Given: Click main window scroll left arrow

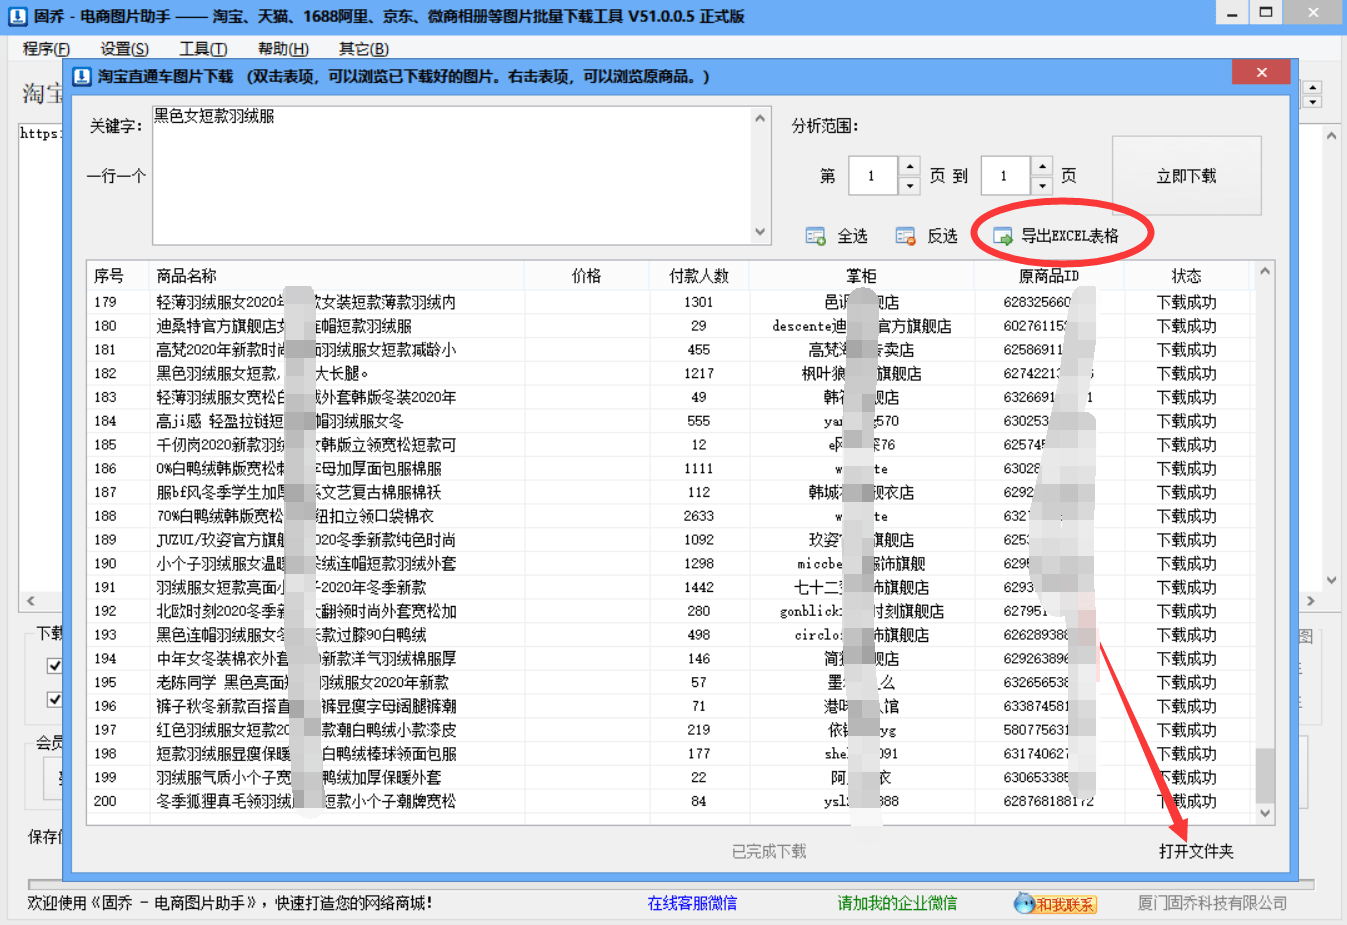Looking at the screenshot, I should click(30, 601).
